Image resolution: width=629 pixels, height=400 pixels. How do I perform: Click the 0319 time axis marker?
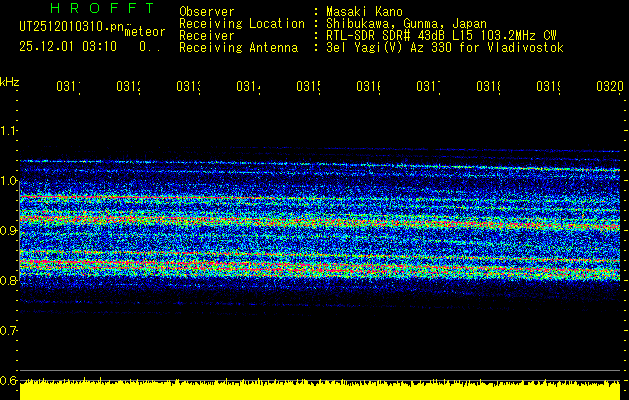[549, 86]
